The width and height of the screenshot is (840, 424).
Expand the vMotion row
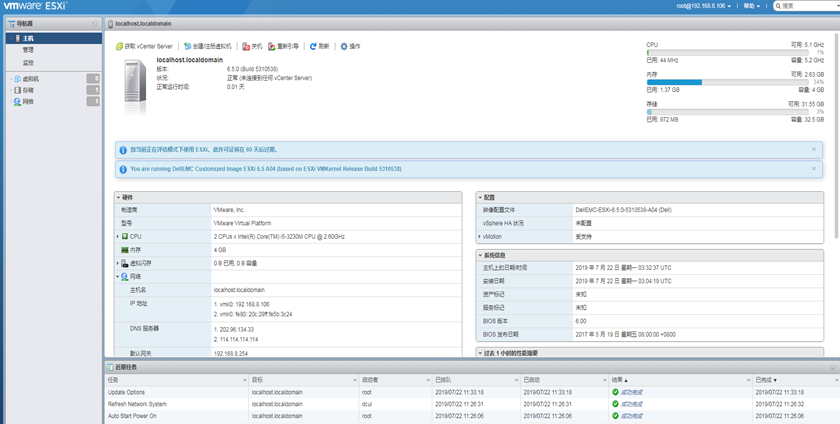tap(480, 236)
